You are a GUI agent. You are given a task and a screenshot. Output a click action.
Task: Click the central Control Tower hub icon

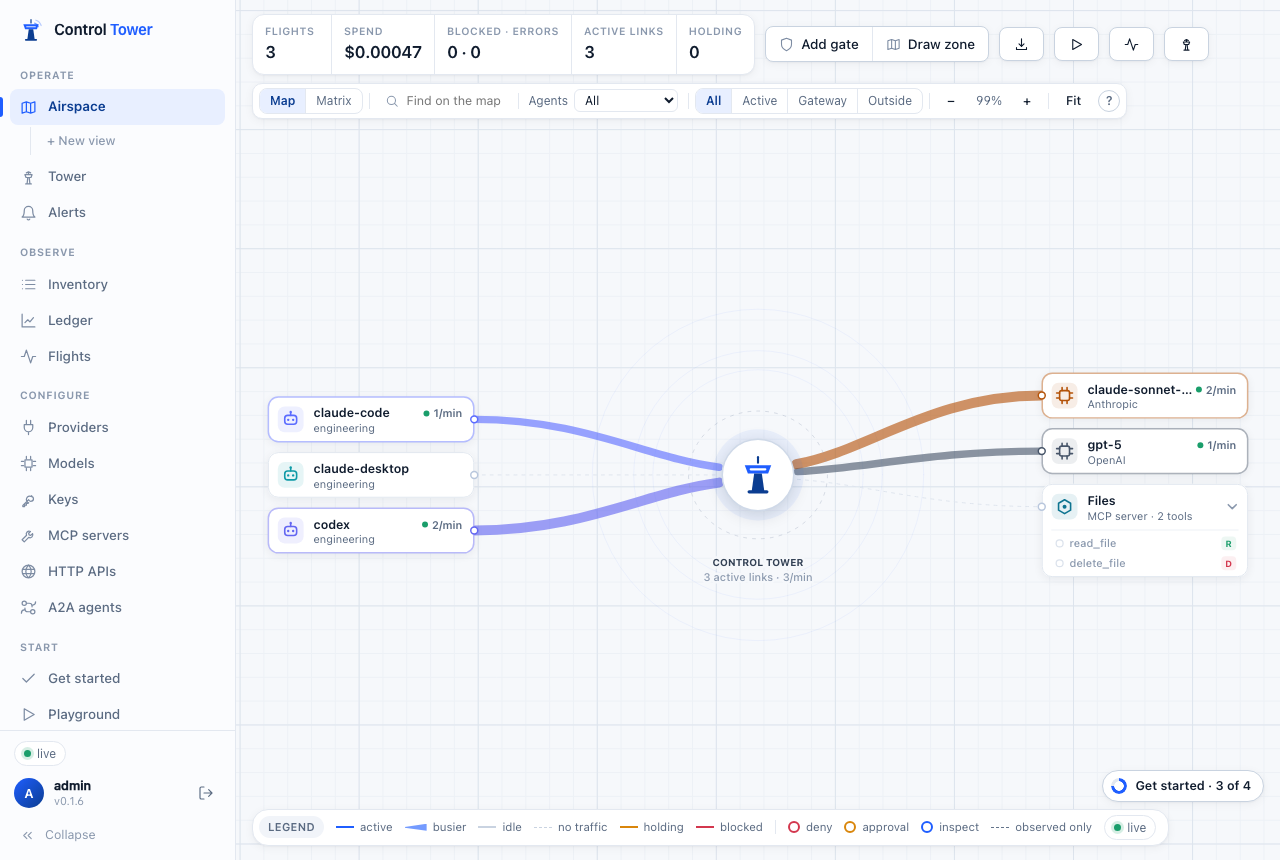point(758,475)
